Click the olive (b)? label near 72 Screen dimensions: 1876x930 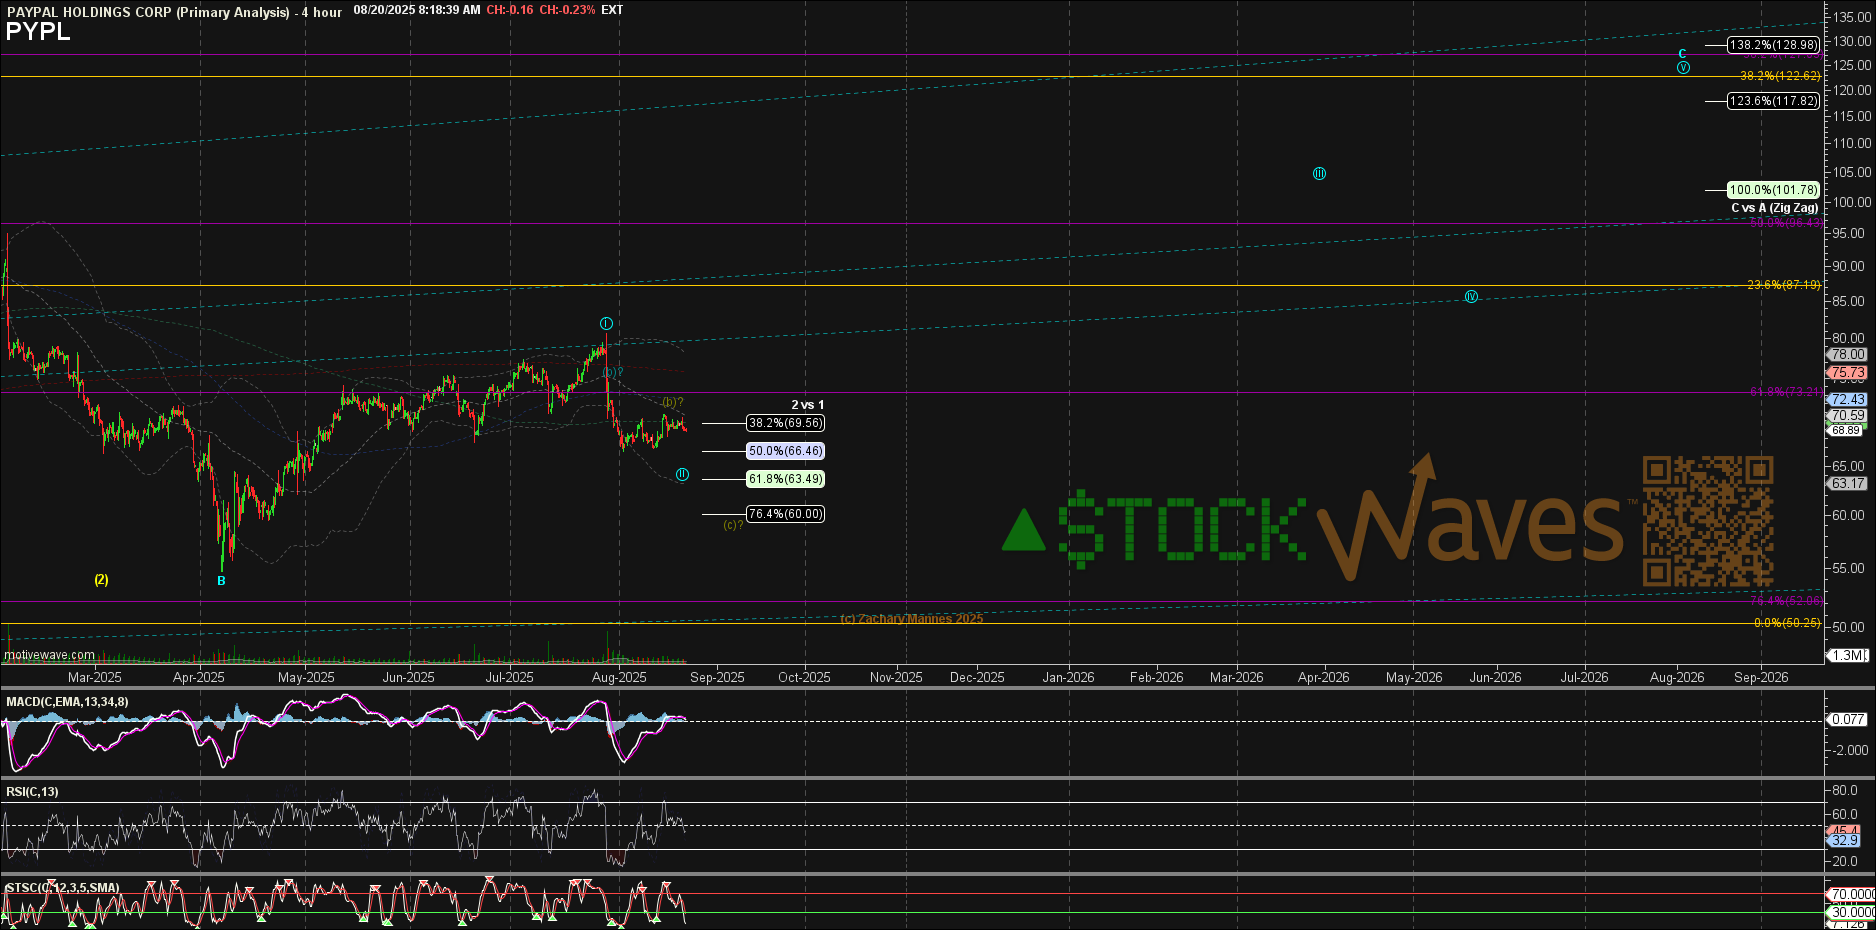pyautogui.click(x=673, y=402)
